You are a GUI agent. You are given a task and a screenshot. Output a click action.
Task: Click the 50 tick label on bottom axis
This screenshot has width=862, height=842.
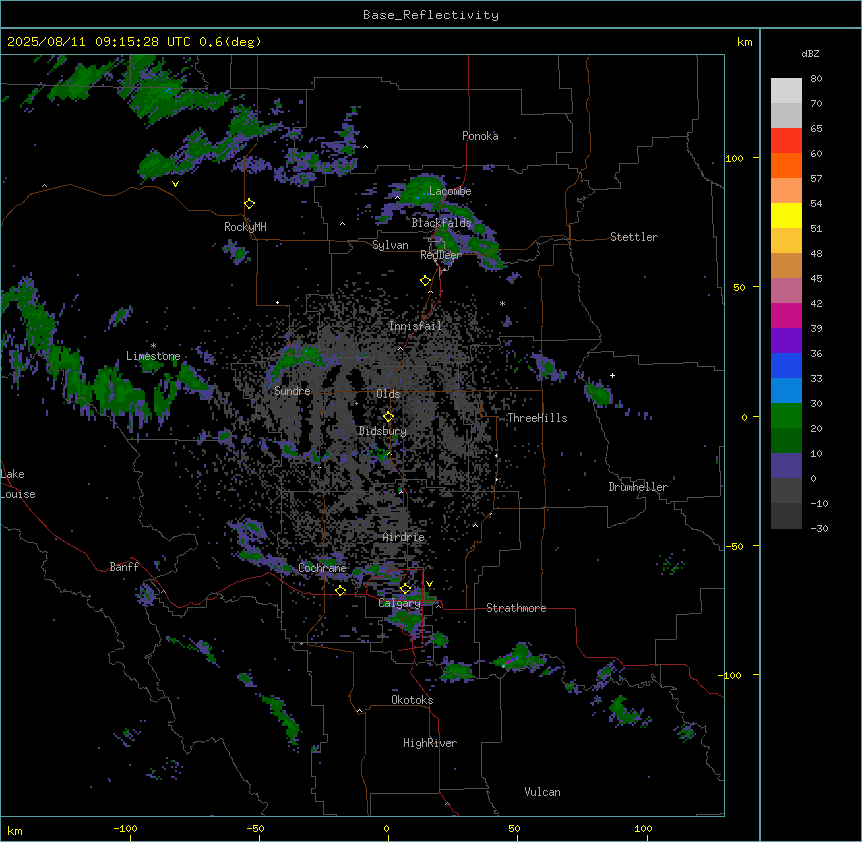(x=514, y=828)
